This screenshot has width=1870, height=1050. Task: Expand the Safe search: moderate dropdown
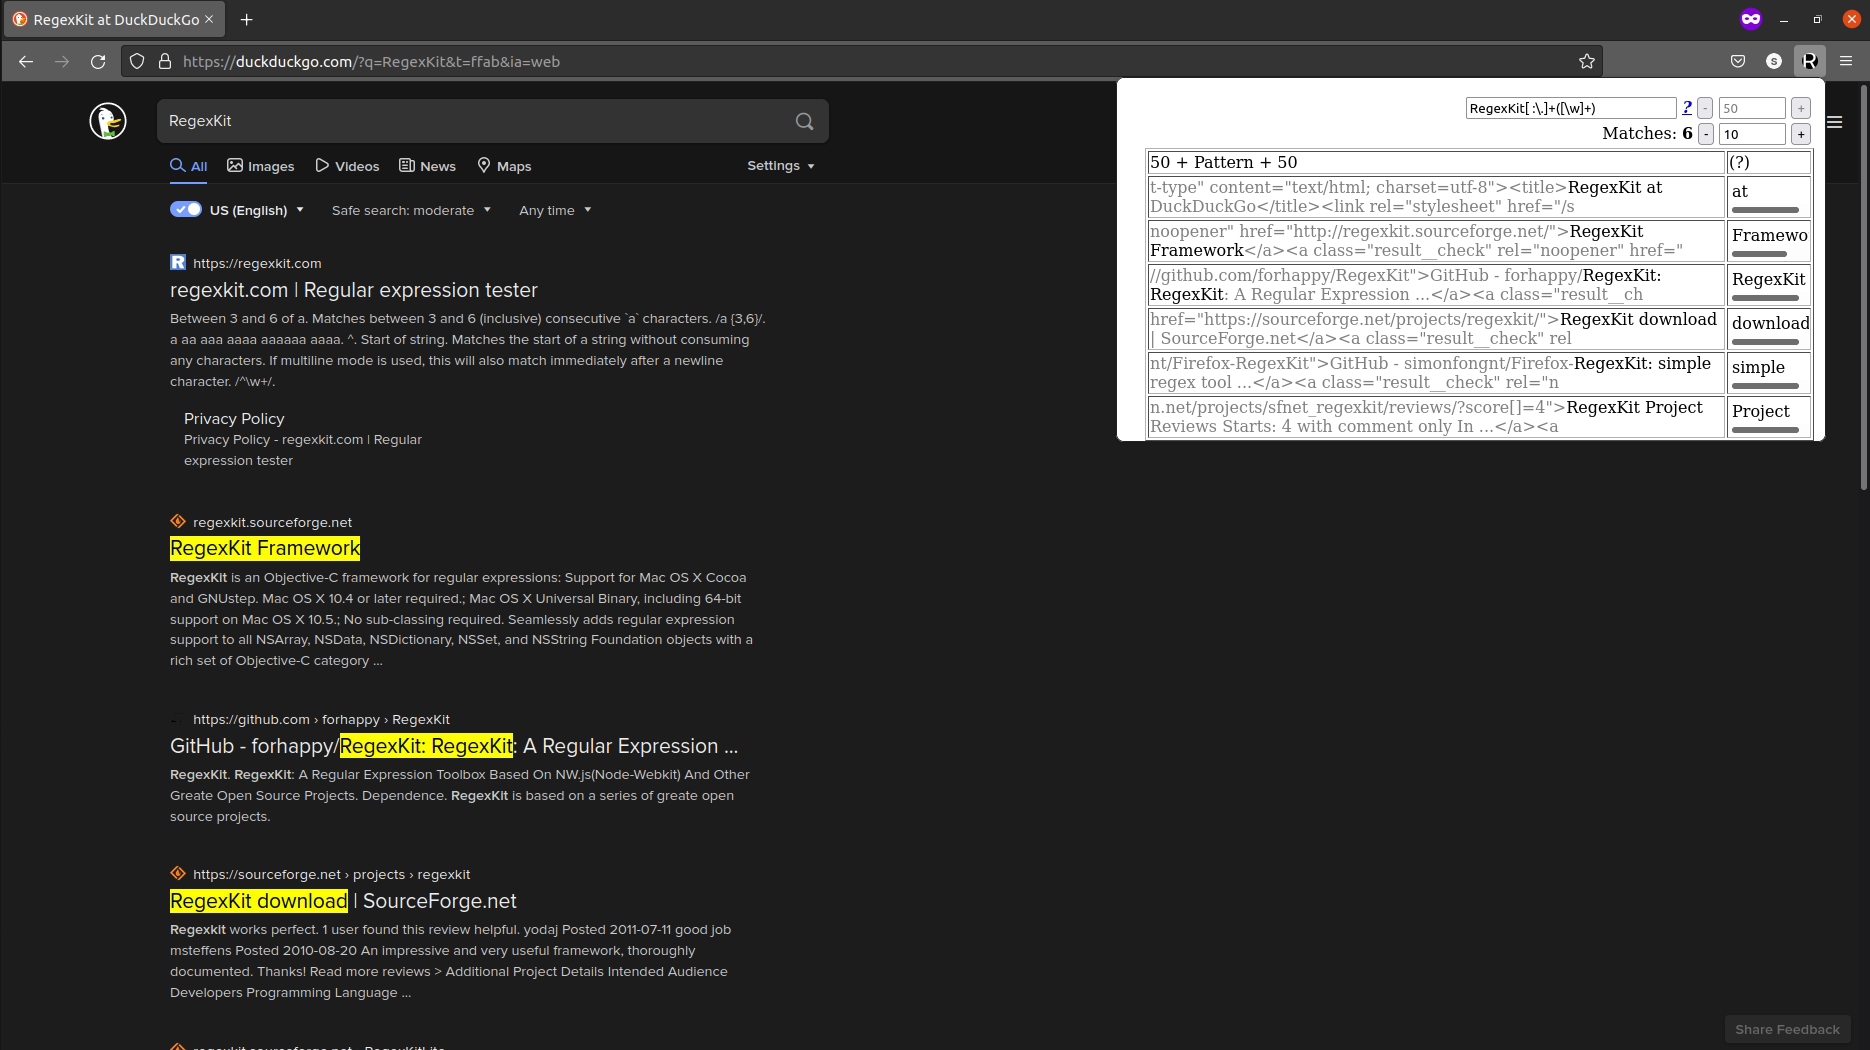(x=411, y=210)
